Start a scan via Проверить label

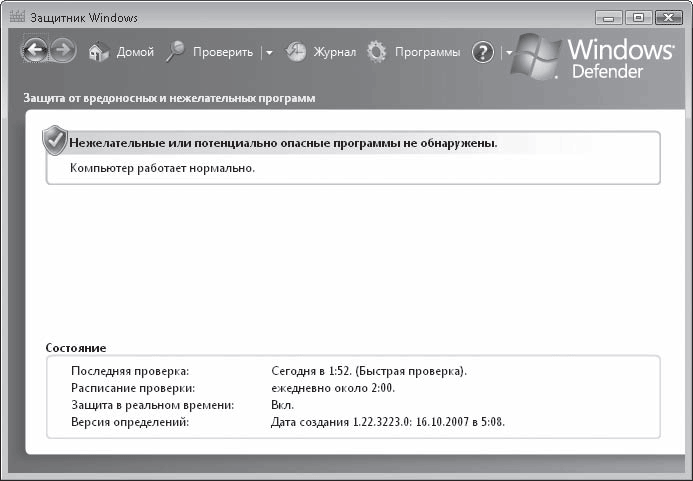tap(223, 53)
